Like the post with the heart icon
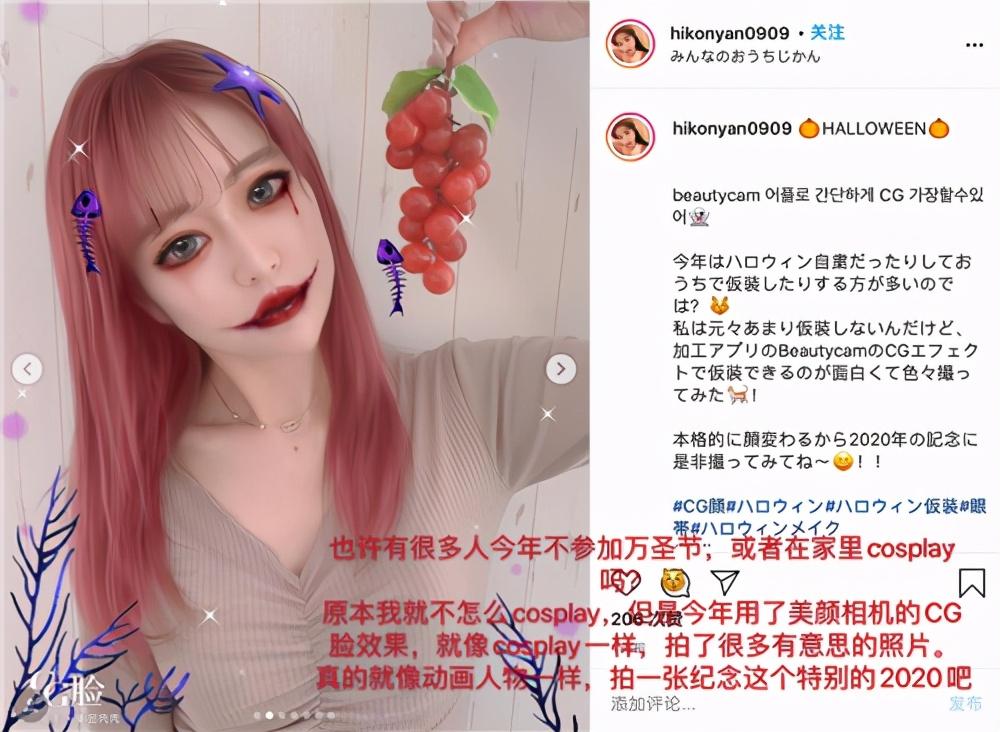The image size is (1000, 732). click(628, 582)
